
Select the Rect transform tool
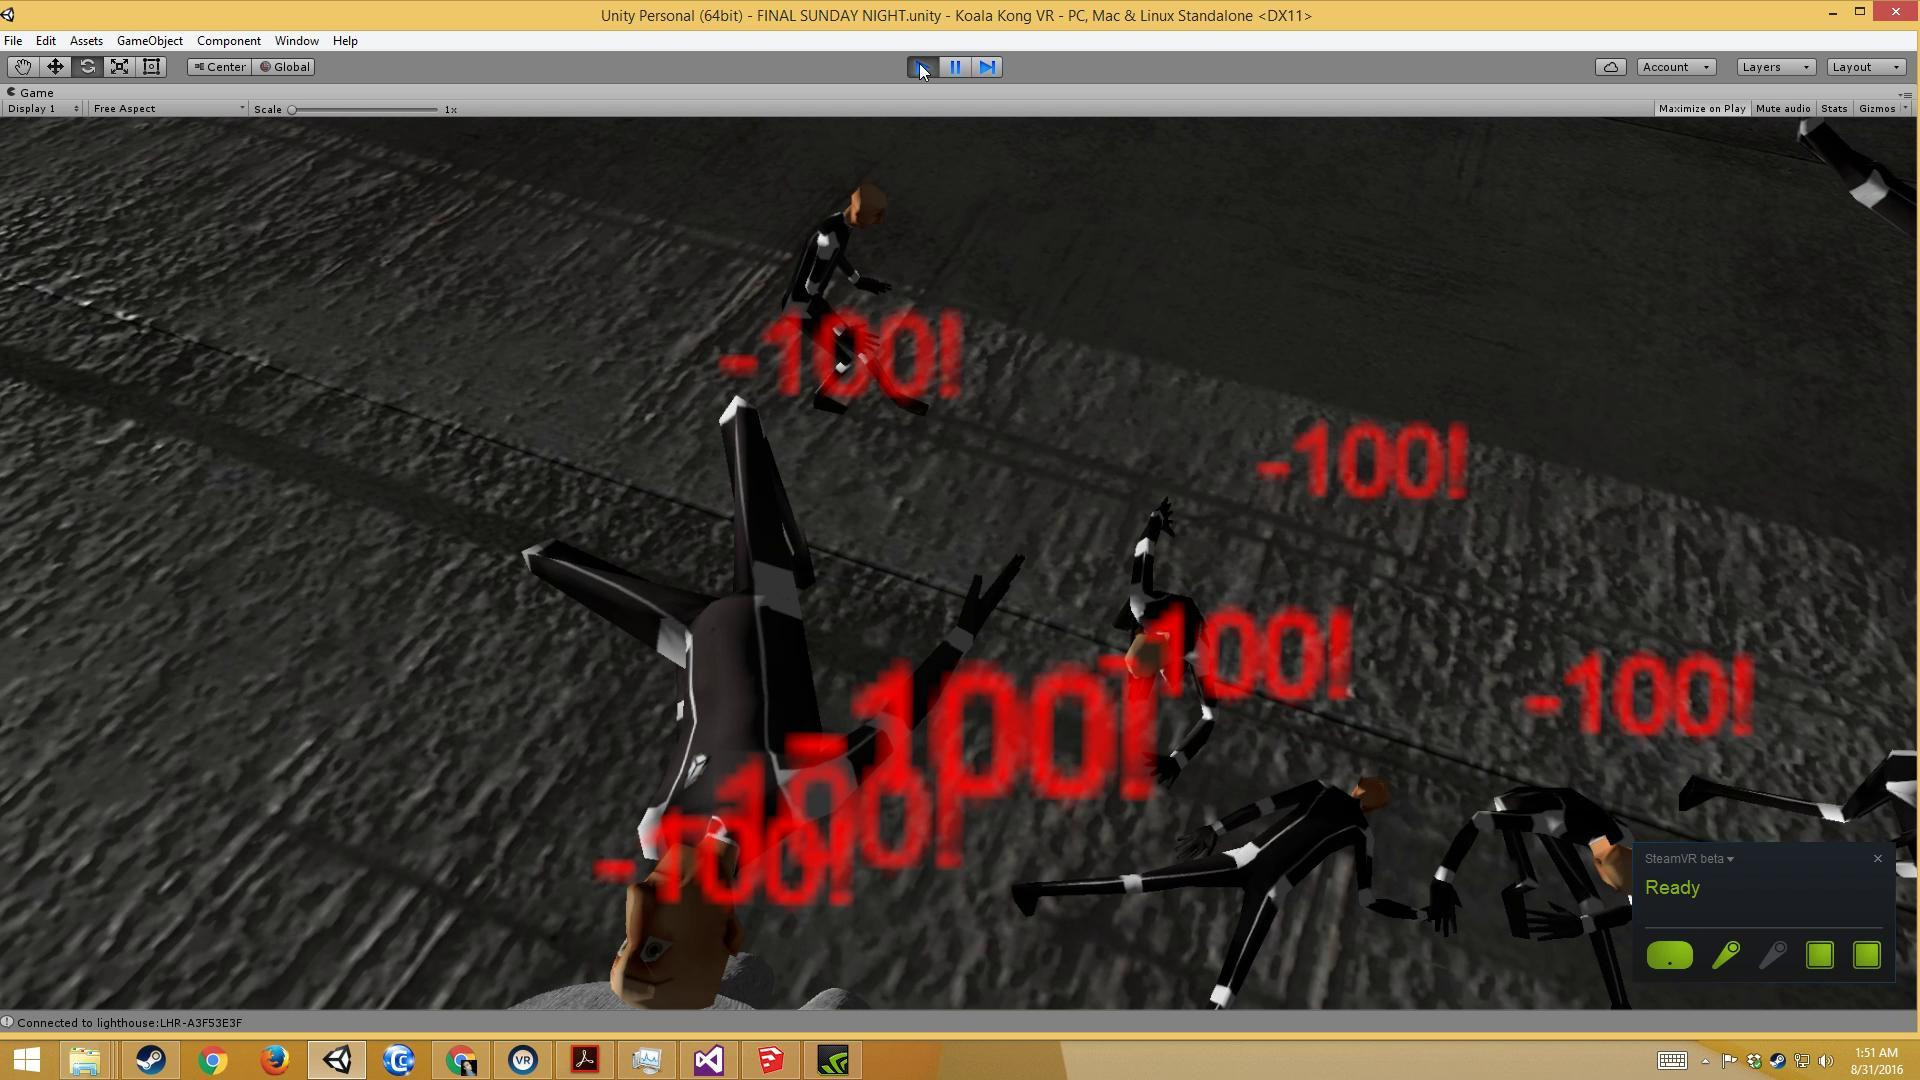(x=152, y=67)
